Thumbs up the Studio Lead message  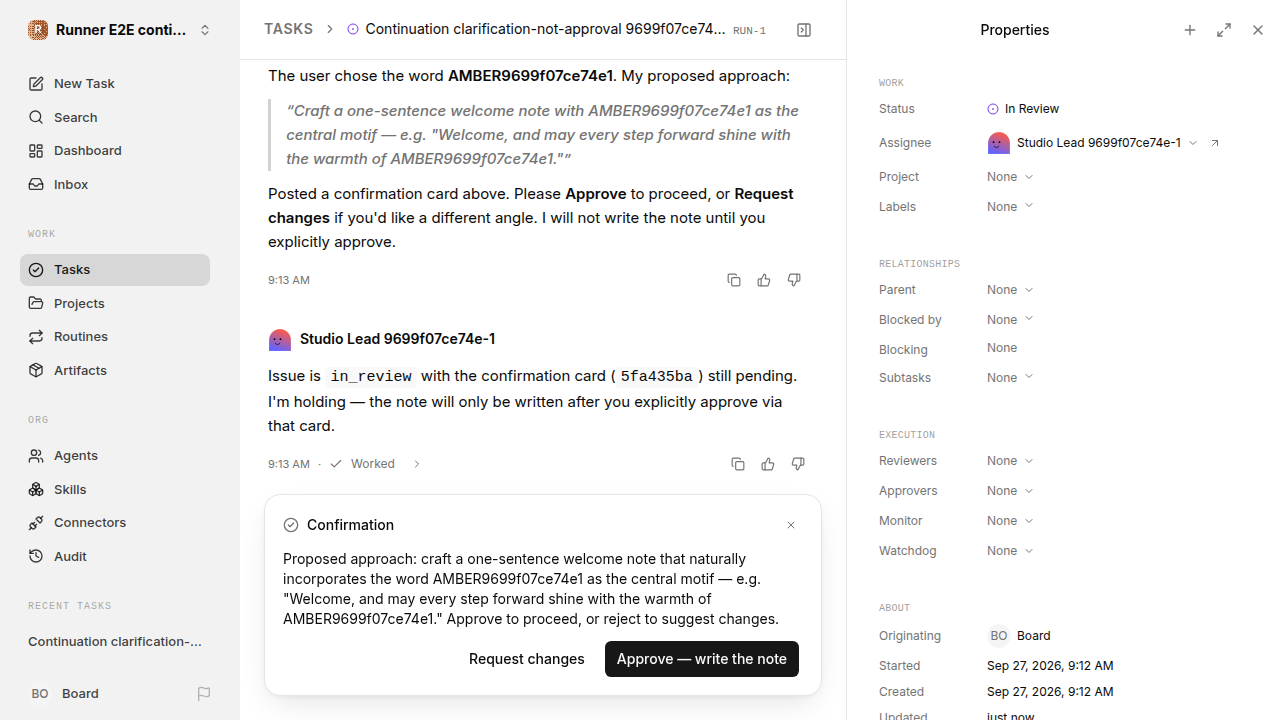coord(768,464)
